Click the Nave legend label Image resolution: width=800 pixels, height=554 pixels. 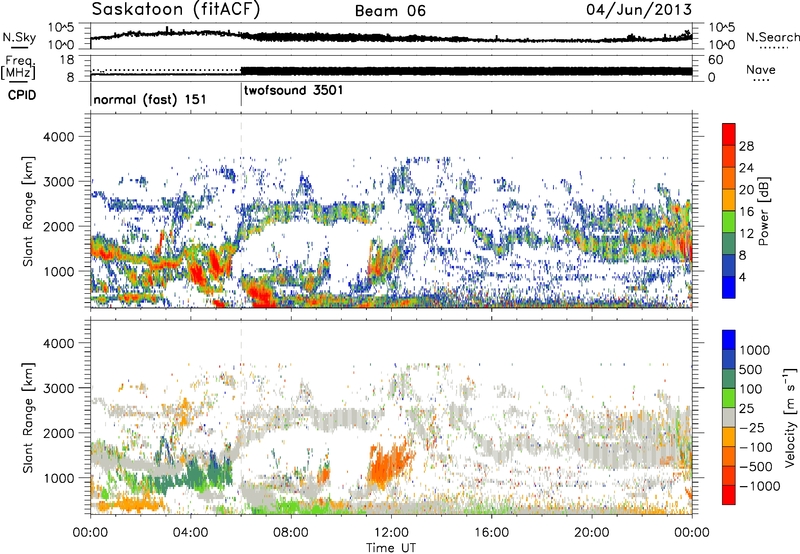click(761, 70)
